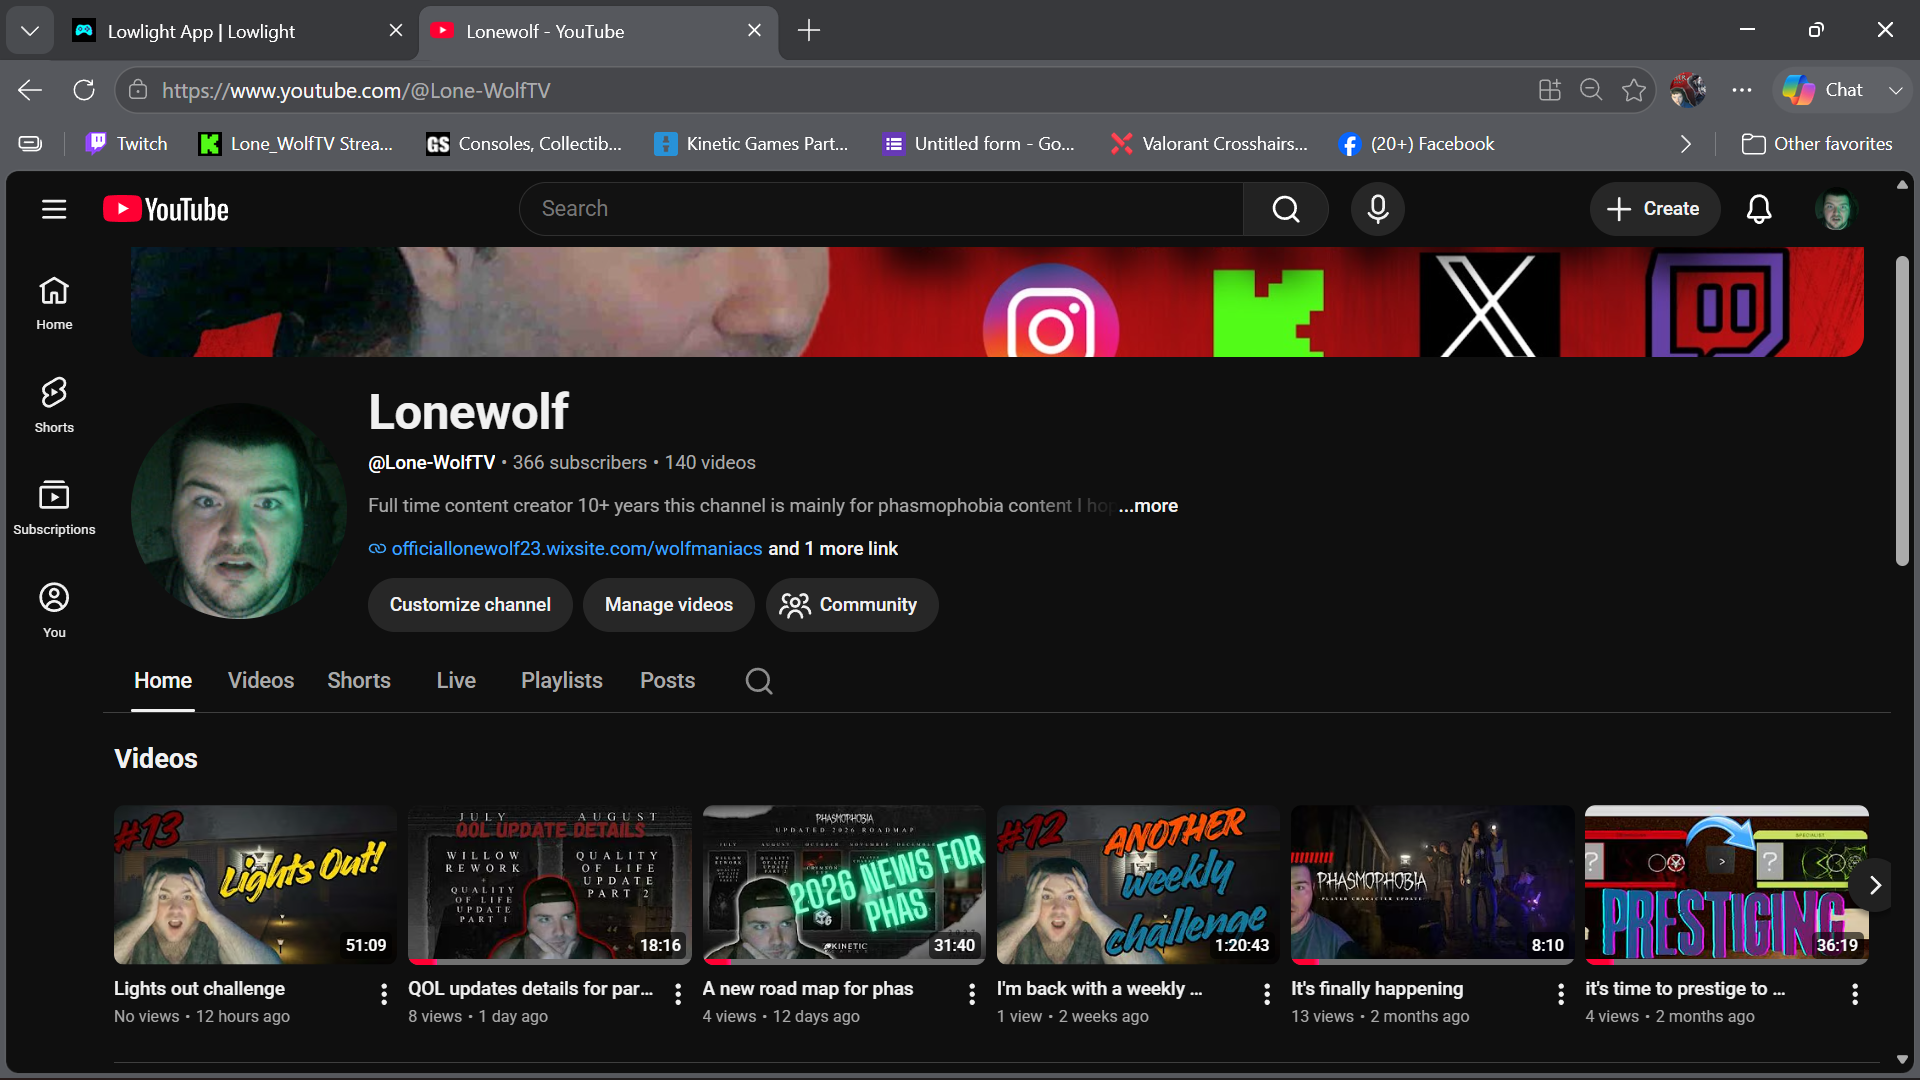Expand channel description with ...more

click(x=1148, y=506)
